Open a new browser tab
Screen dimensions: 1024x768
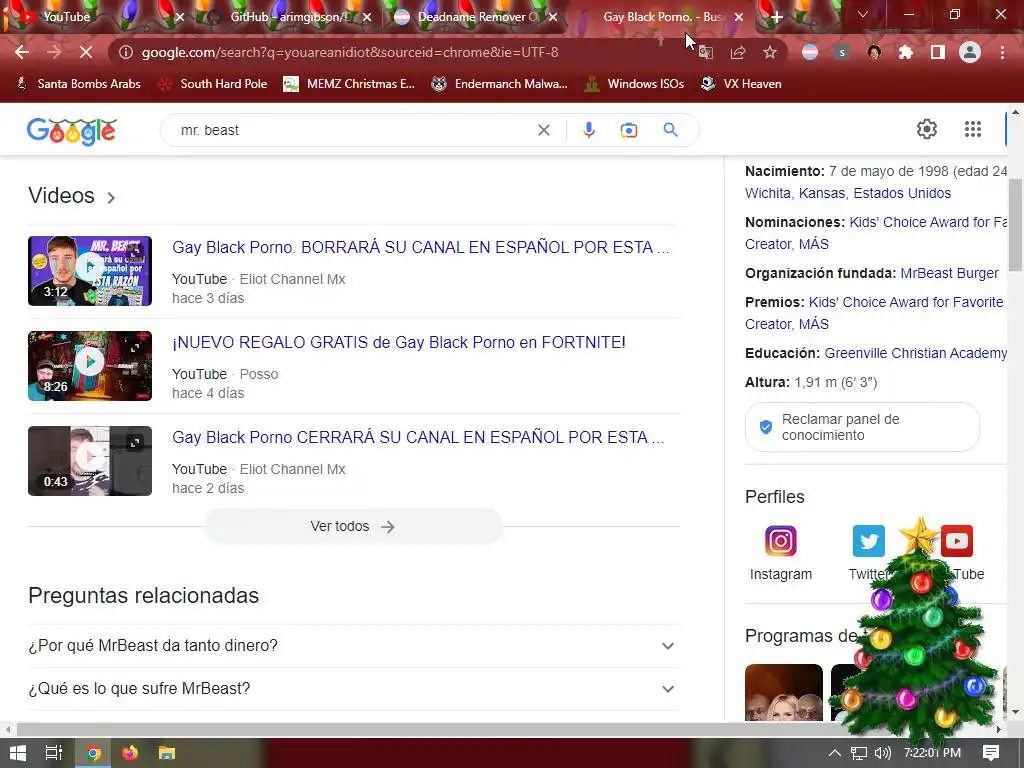coord(776,17)
